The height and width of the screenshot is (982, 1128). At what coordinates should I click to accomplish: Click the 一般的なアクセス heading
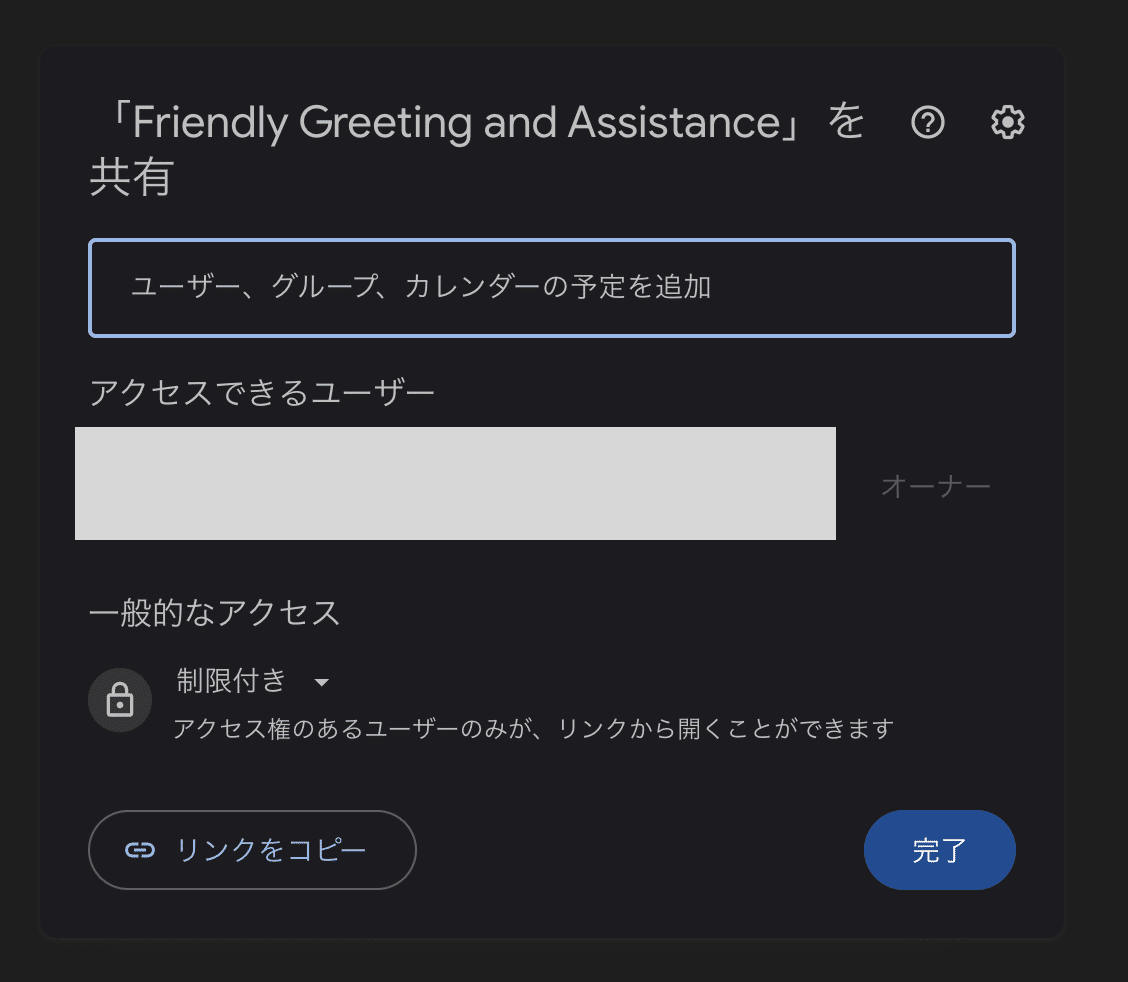tap(215, 611)
